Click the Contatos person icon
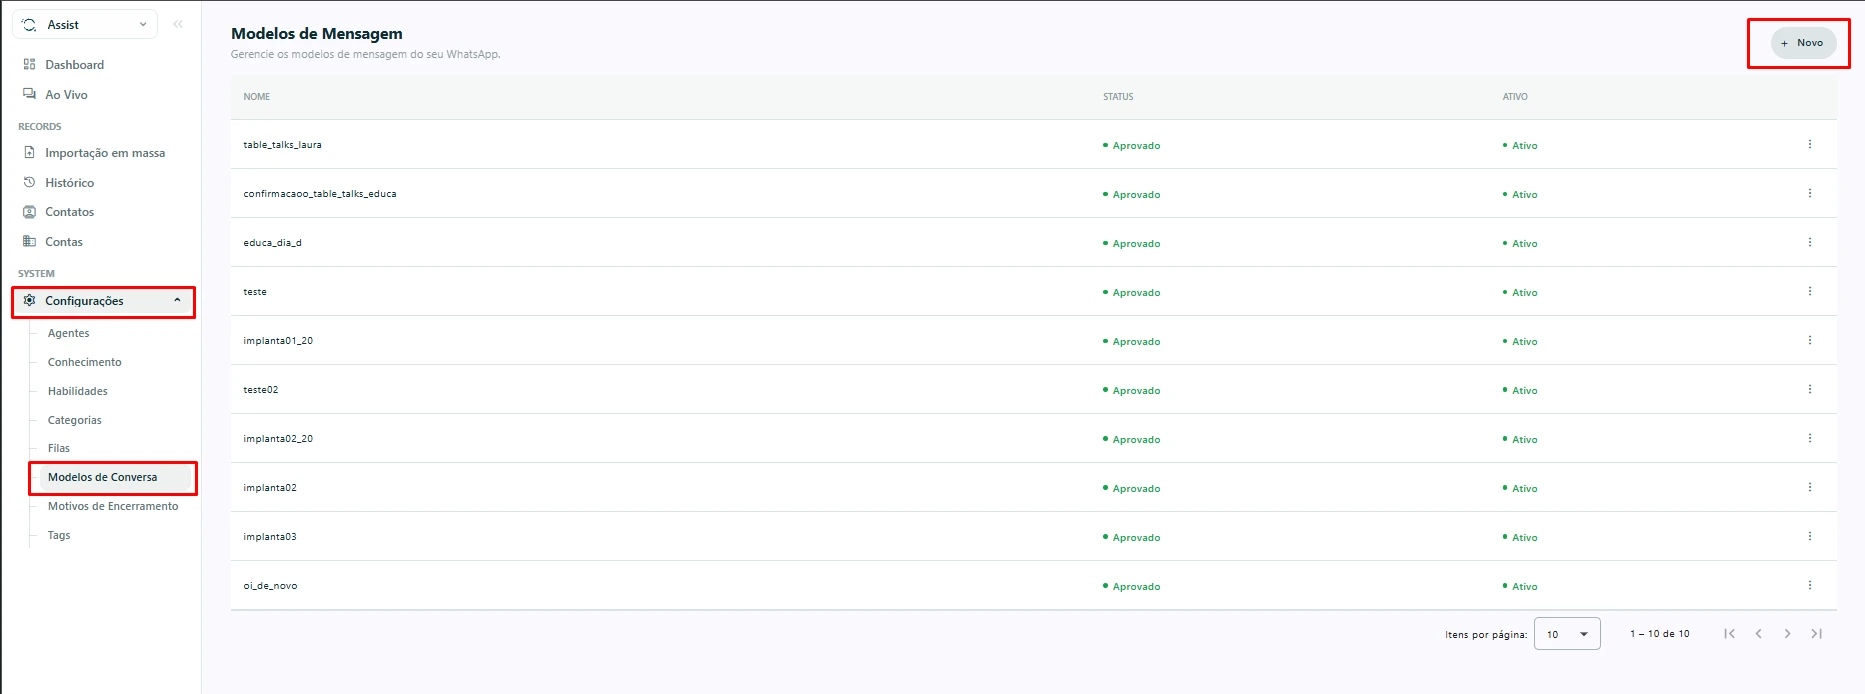Viewport: 1865px width, 694px height. (x=29, y=212)
